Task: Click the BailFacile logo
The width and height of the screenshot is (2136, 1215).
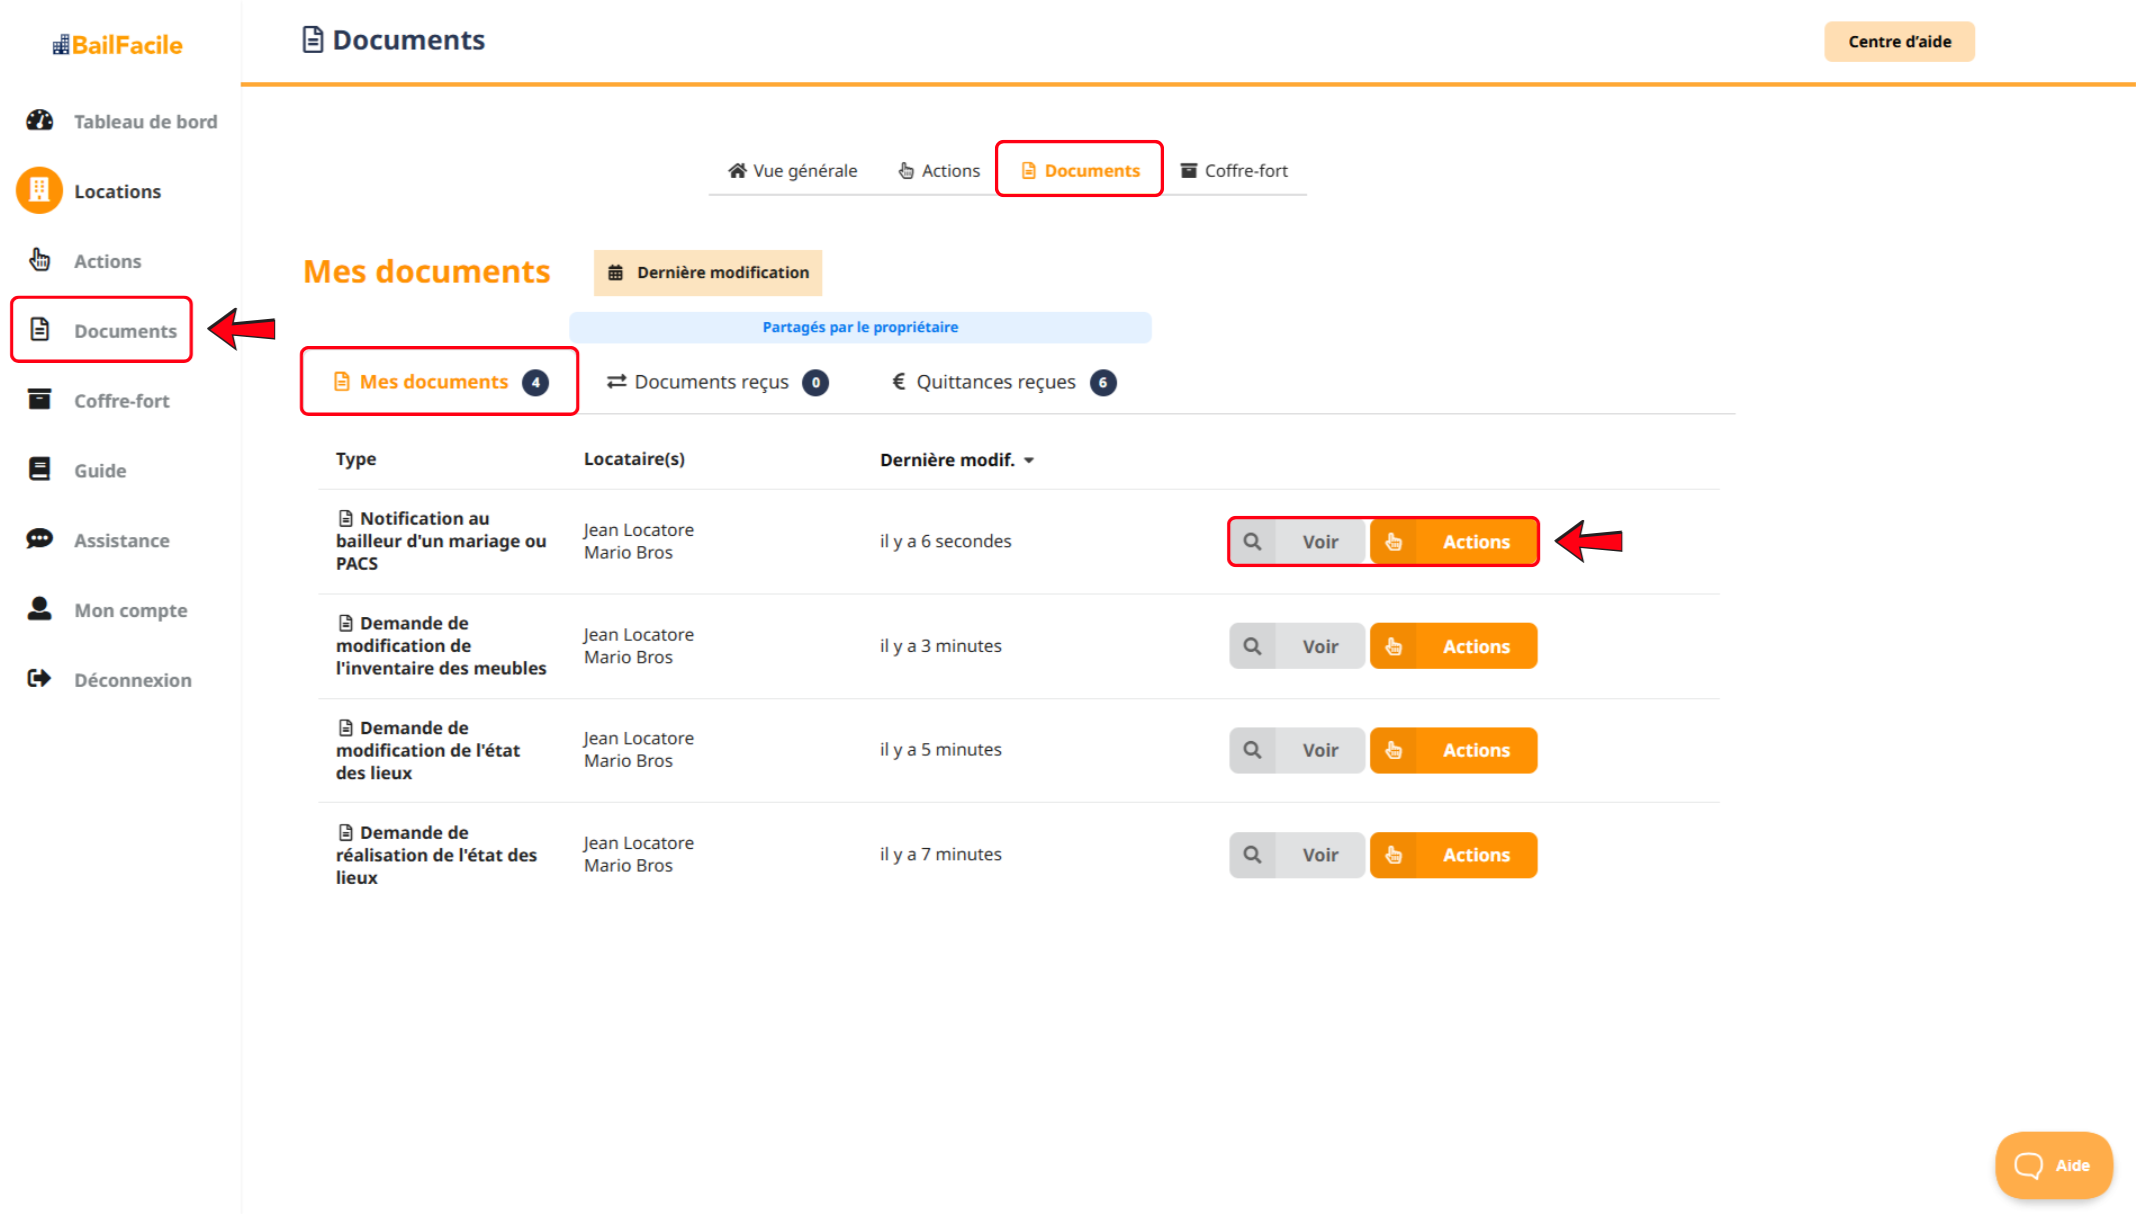Action: click(118, 45)
